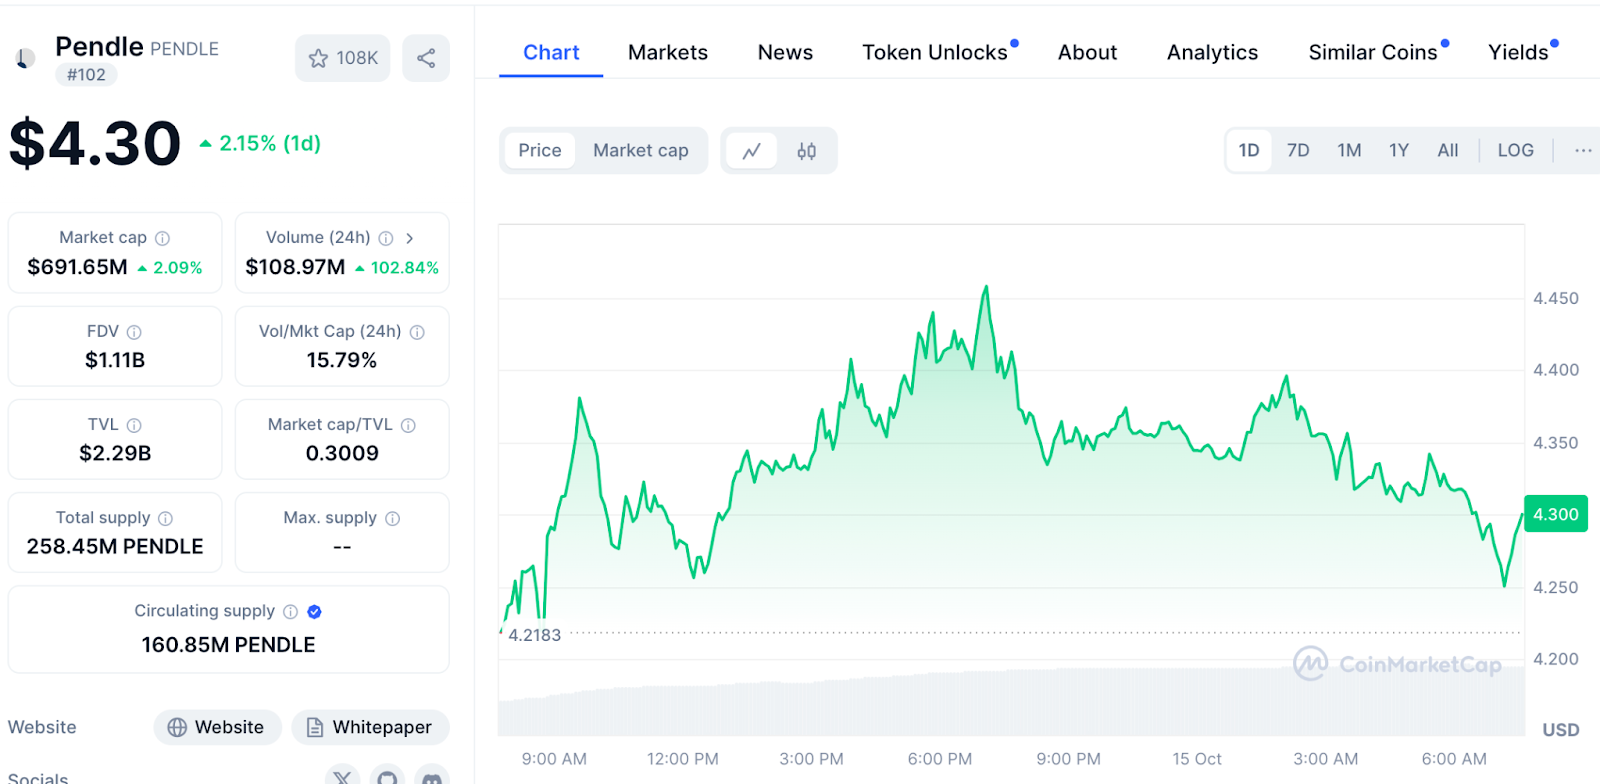1600x784 pixels.
Task: Show info for Volume (24h)
Action: pos(386,238)
